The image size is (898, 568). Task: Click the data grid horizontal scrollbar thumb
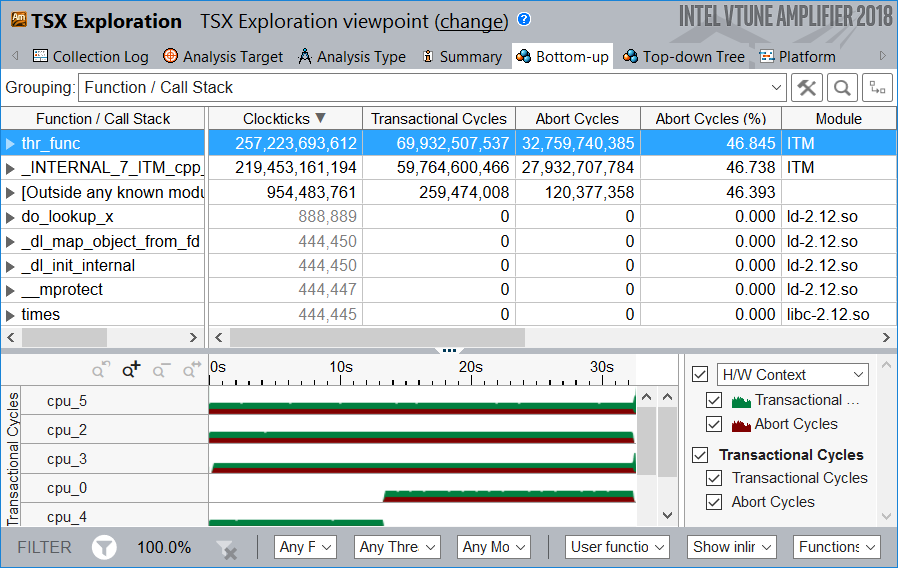[x=377, y=338]
